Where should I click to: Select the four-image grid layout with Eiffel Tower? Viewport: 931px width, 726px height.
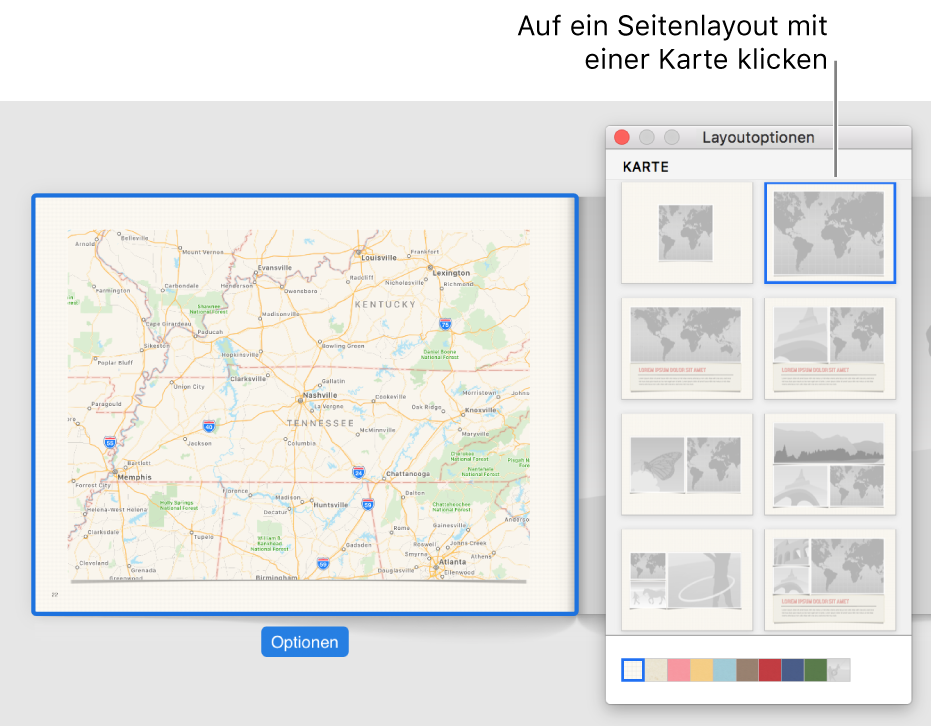pyautogui.click(x=830, y=464)
